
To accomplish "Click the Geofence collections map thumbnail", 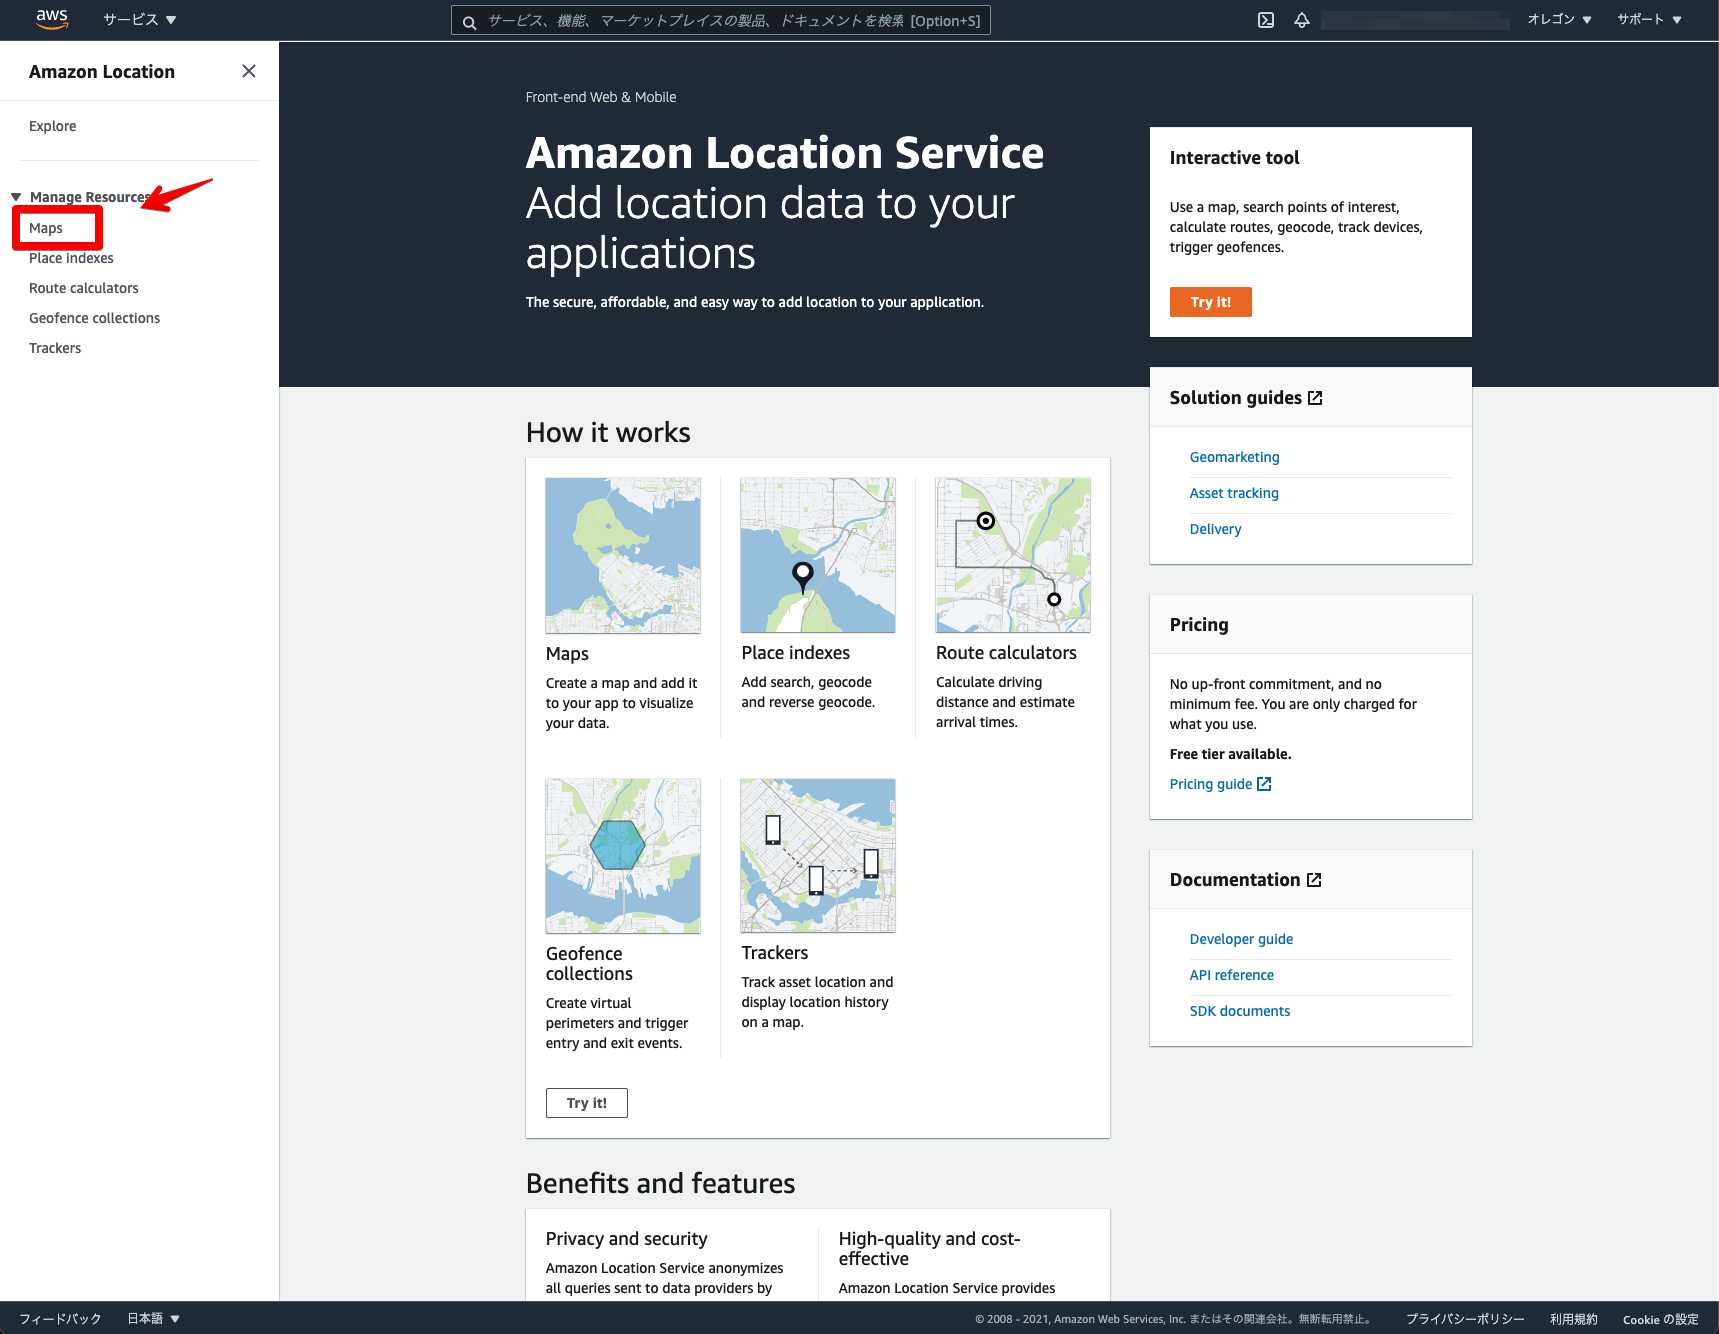I will [x=623, y=856].
